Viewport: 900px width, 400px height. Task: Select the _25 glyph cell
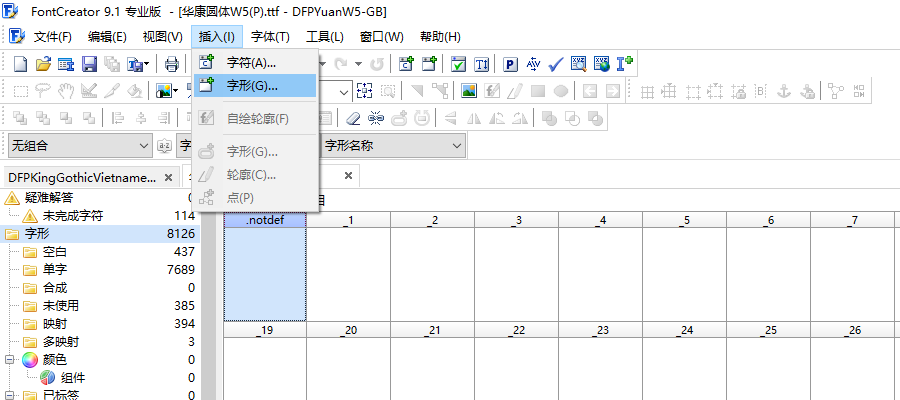[769, 361]
